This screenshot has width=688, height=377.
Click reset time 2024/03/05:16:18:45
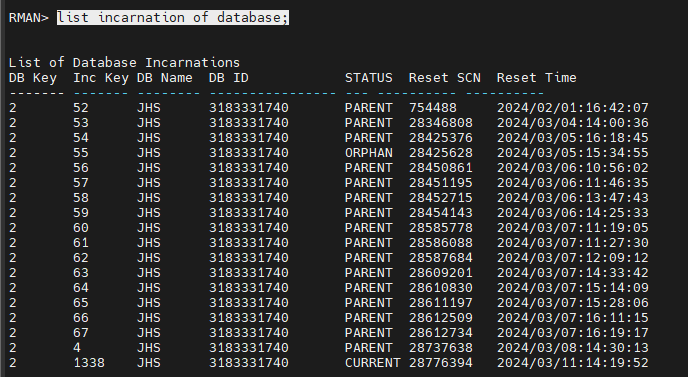point(573,138)
